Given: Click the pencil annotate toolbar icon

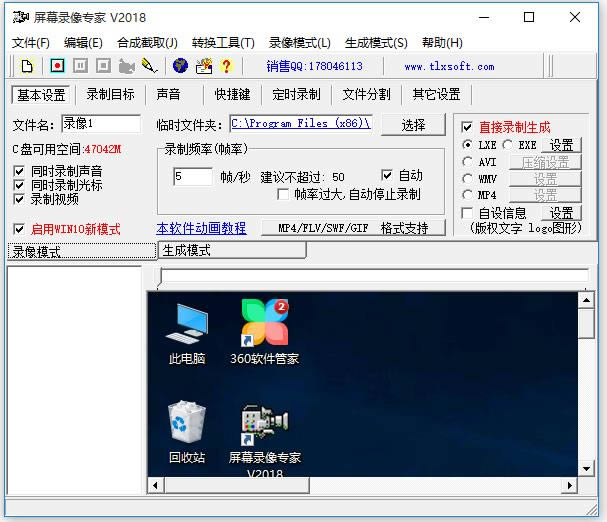Looking at the screenshot, I should click(149, 66).
